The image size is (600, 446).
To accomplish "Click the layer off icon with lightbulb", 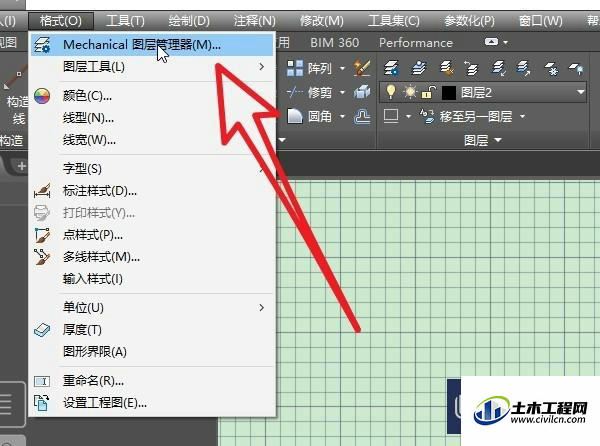I will coord(576,68).
